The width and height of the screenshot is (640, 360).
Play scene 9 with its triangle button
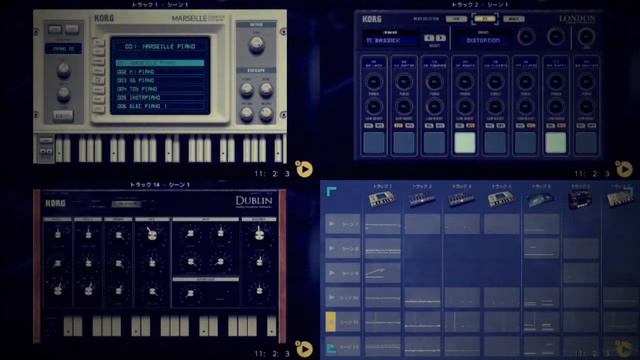pos(332,273)
